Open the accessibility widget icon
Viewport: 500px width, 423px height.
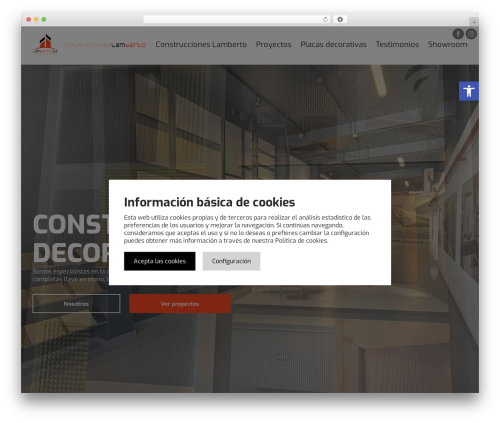(x=469, y=91)
